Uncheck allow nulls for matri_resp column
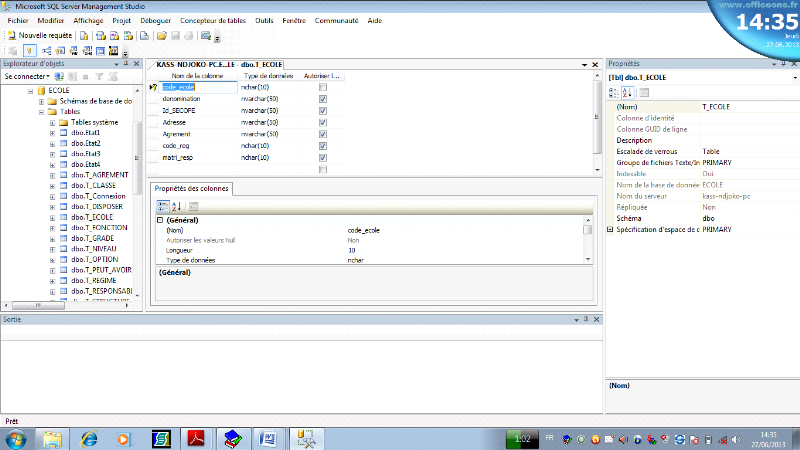This screenshot has height=450, width=800. (322, 157)
